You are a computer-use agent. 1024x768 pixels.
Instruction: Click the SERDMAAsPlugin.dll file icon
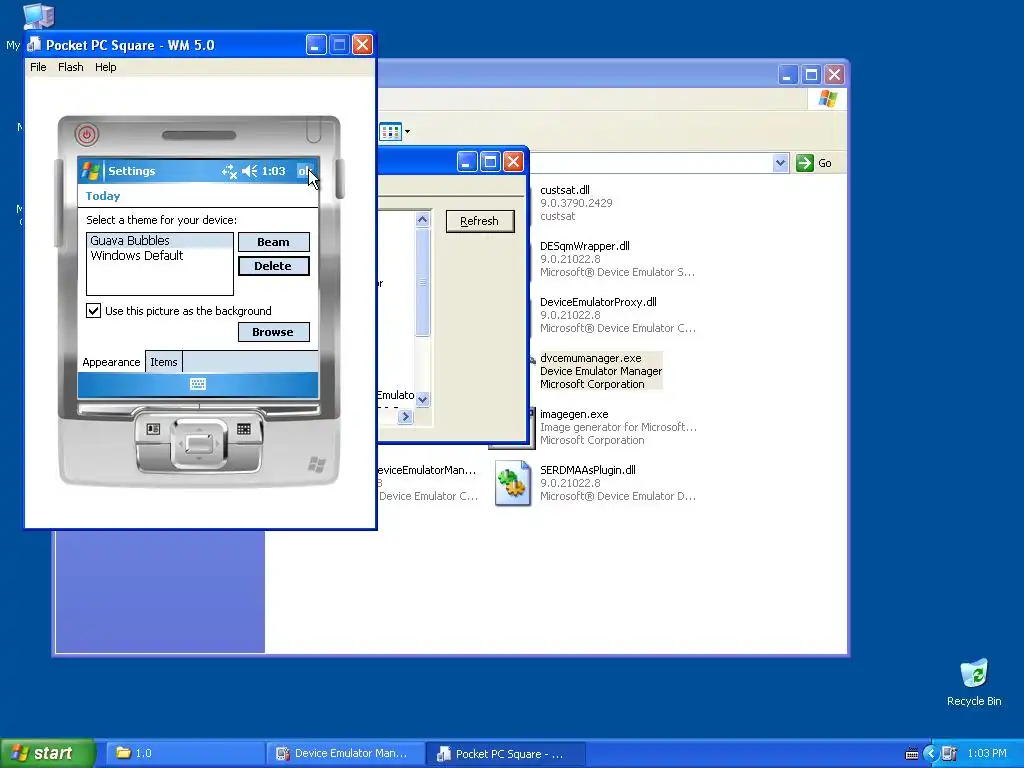point(513,483)
